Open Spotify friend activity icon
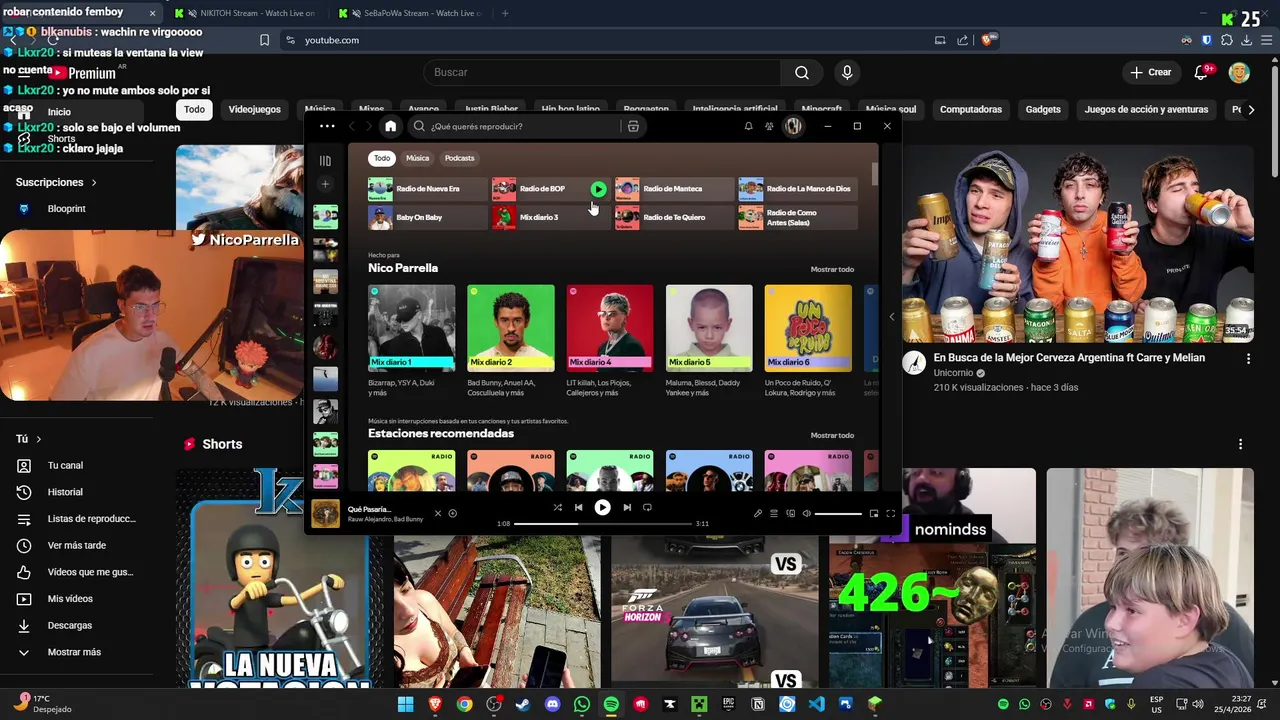This screenshot has width=1280, height=720. pyautogui.click(x=769, y=126)
